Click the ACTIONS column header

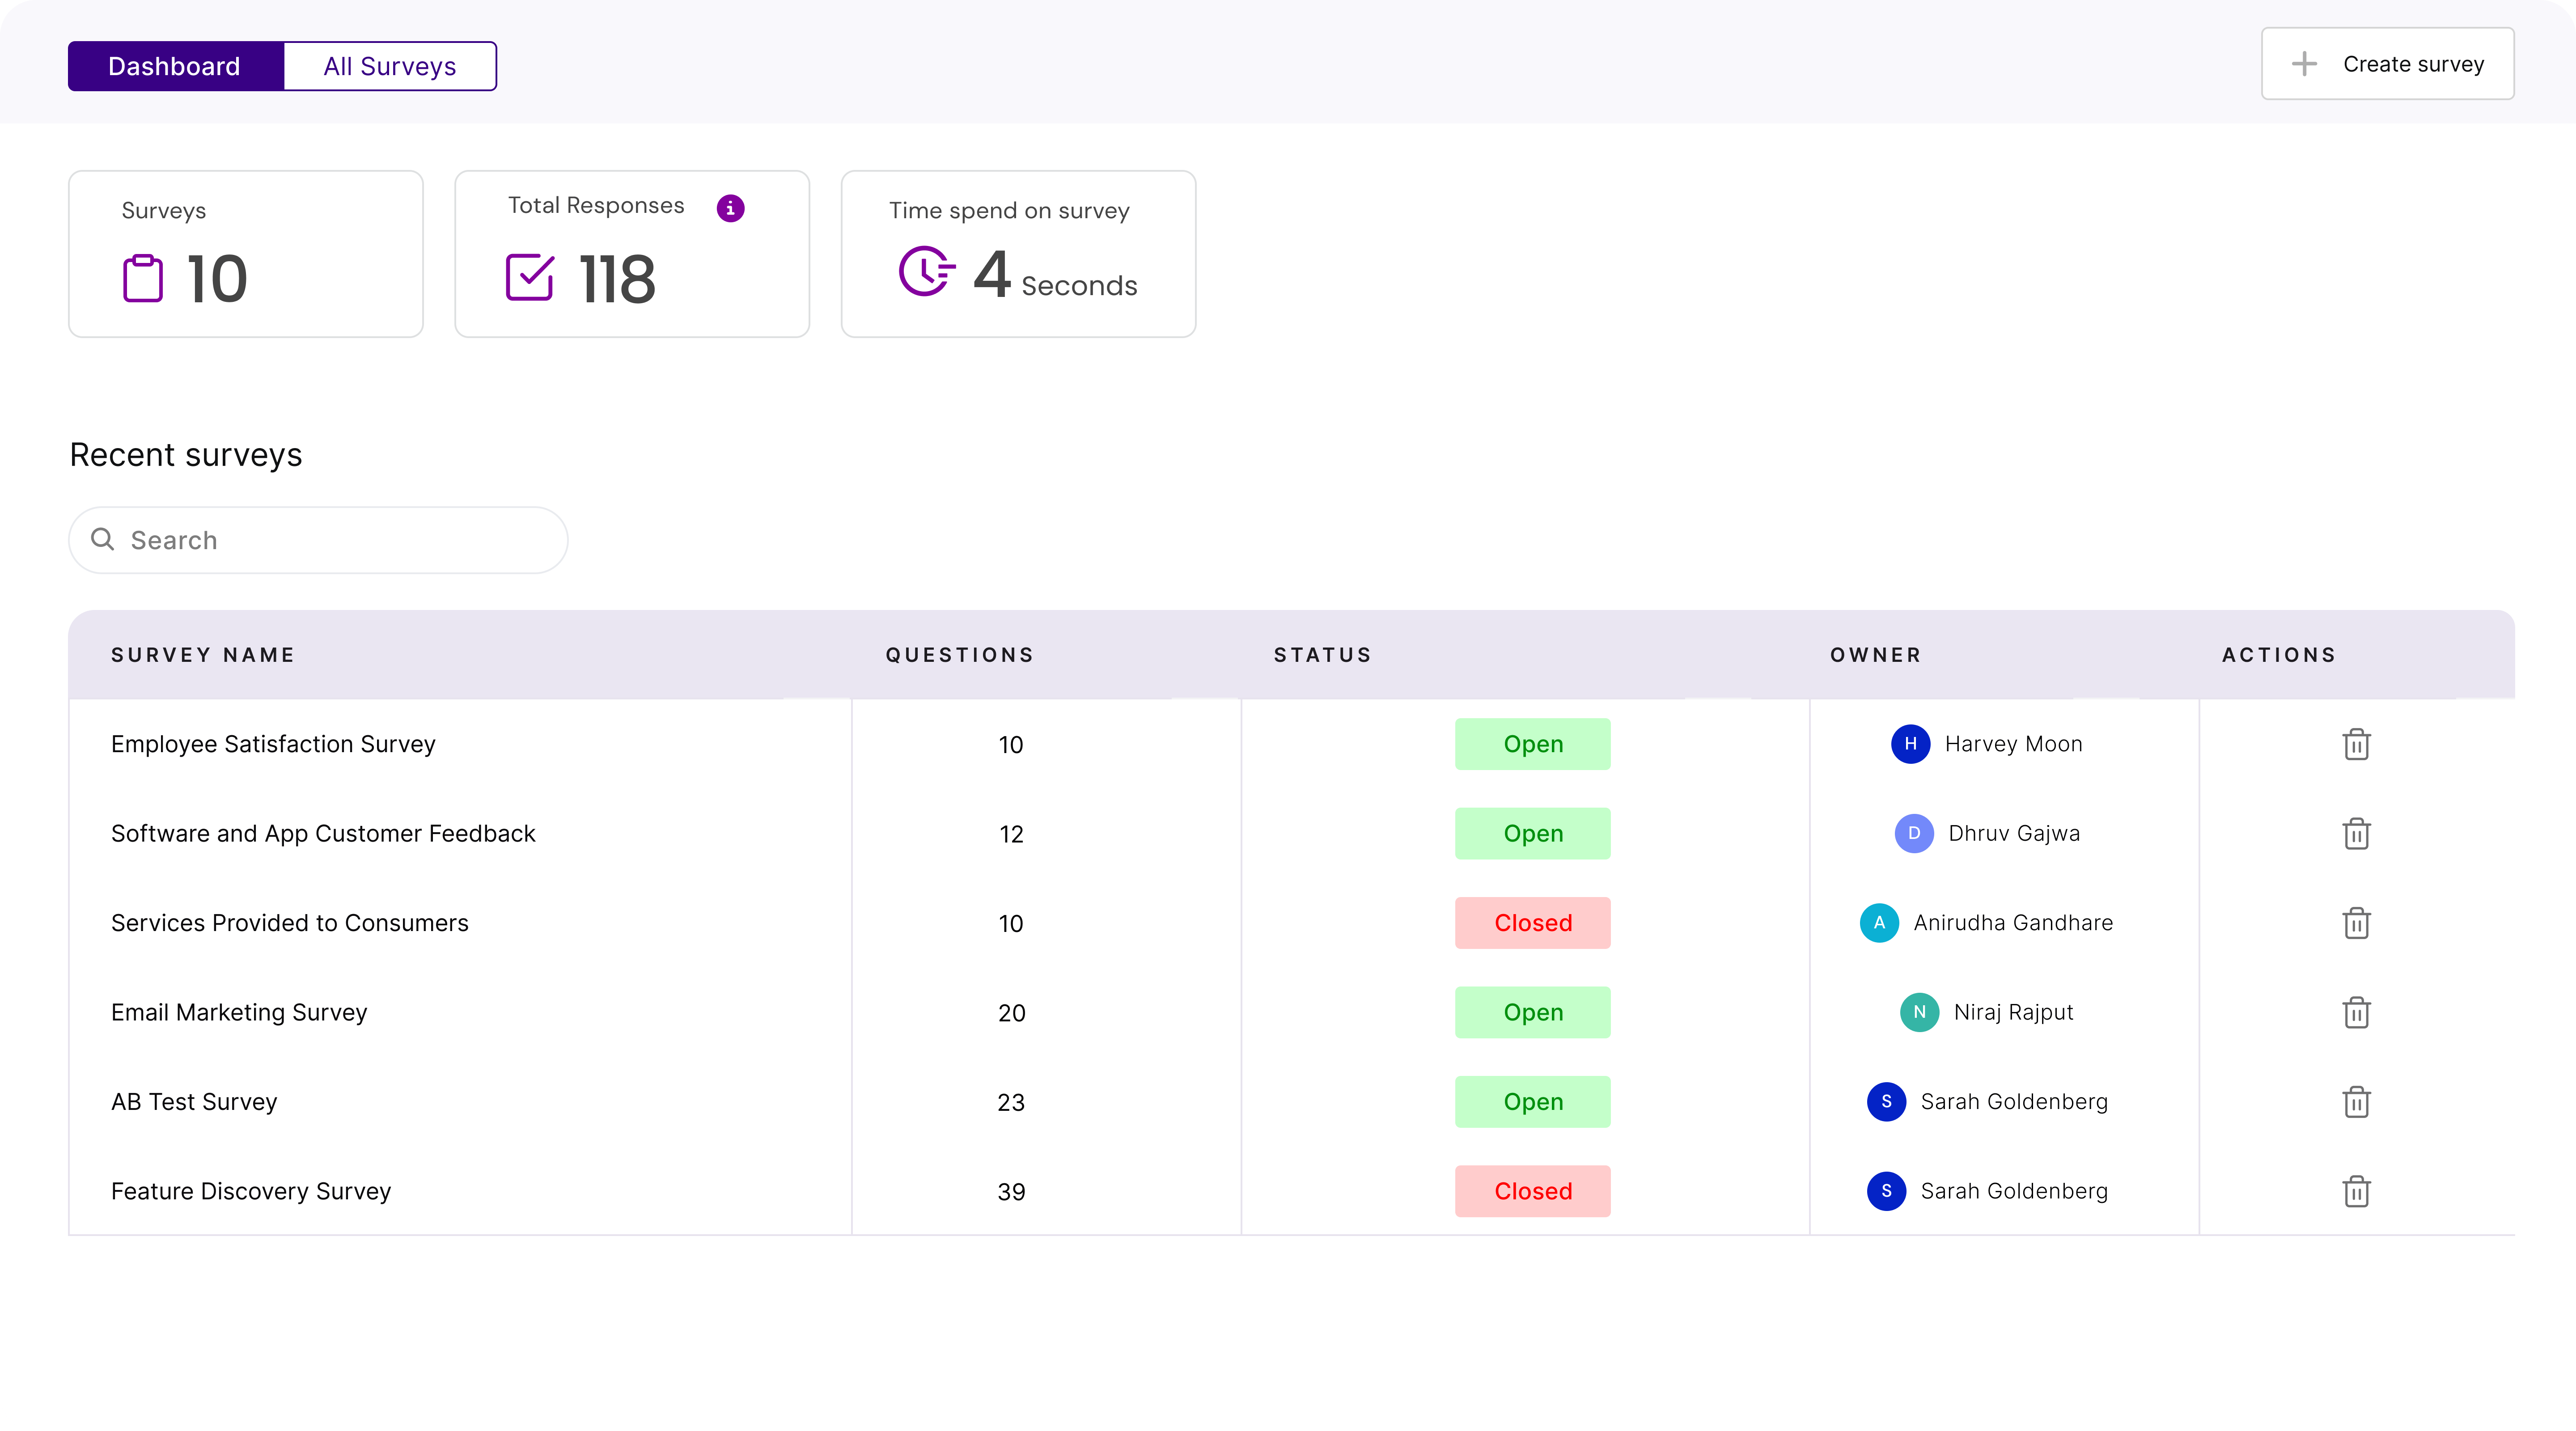[x=2279, y=655]
